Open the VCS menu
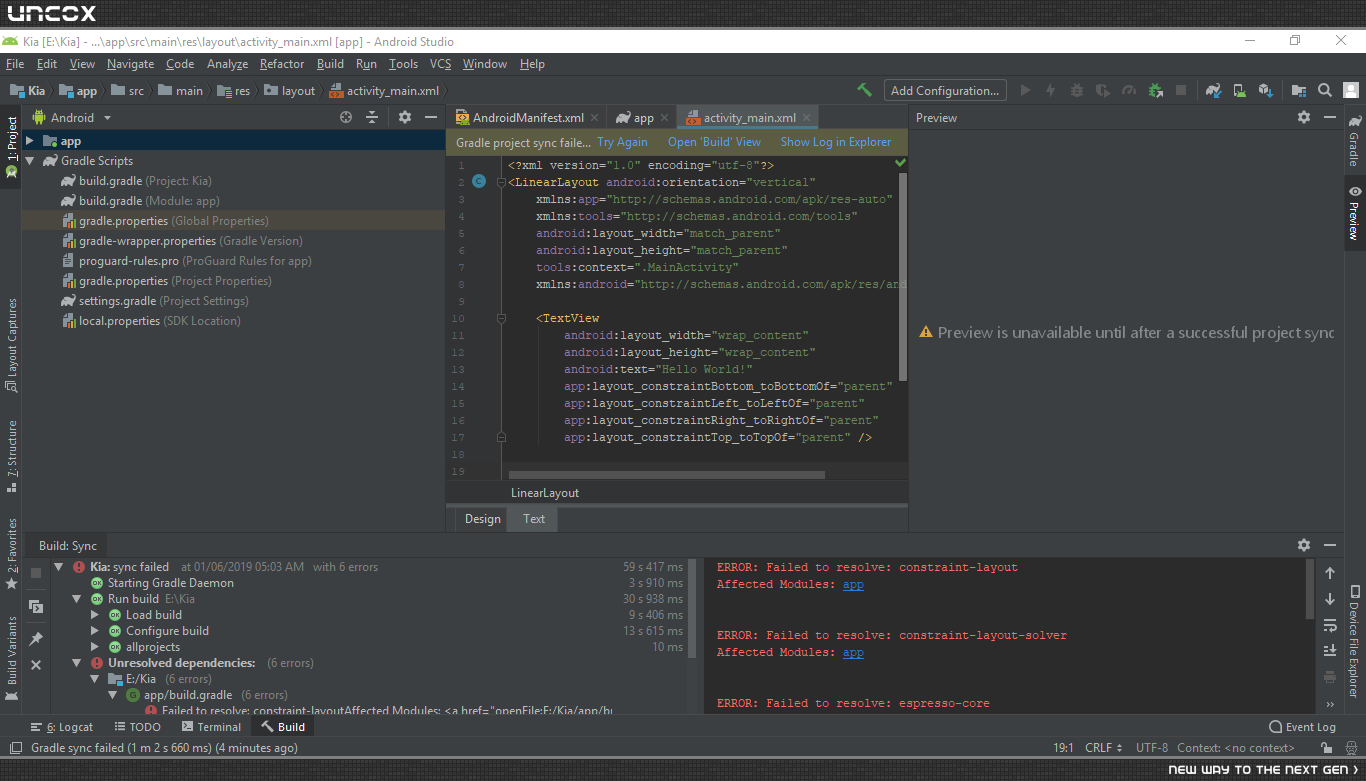The image size is (1366, 781). point(441,64)
